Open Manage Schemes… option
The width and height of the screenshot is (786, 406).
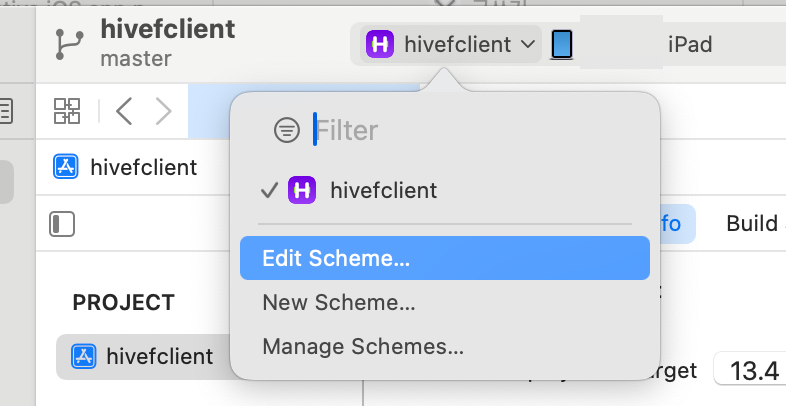(x=363, y=346)
